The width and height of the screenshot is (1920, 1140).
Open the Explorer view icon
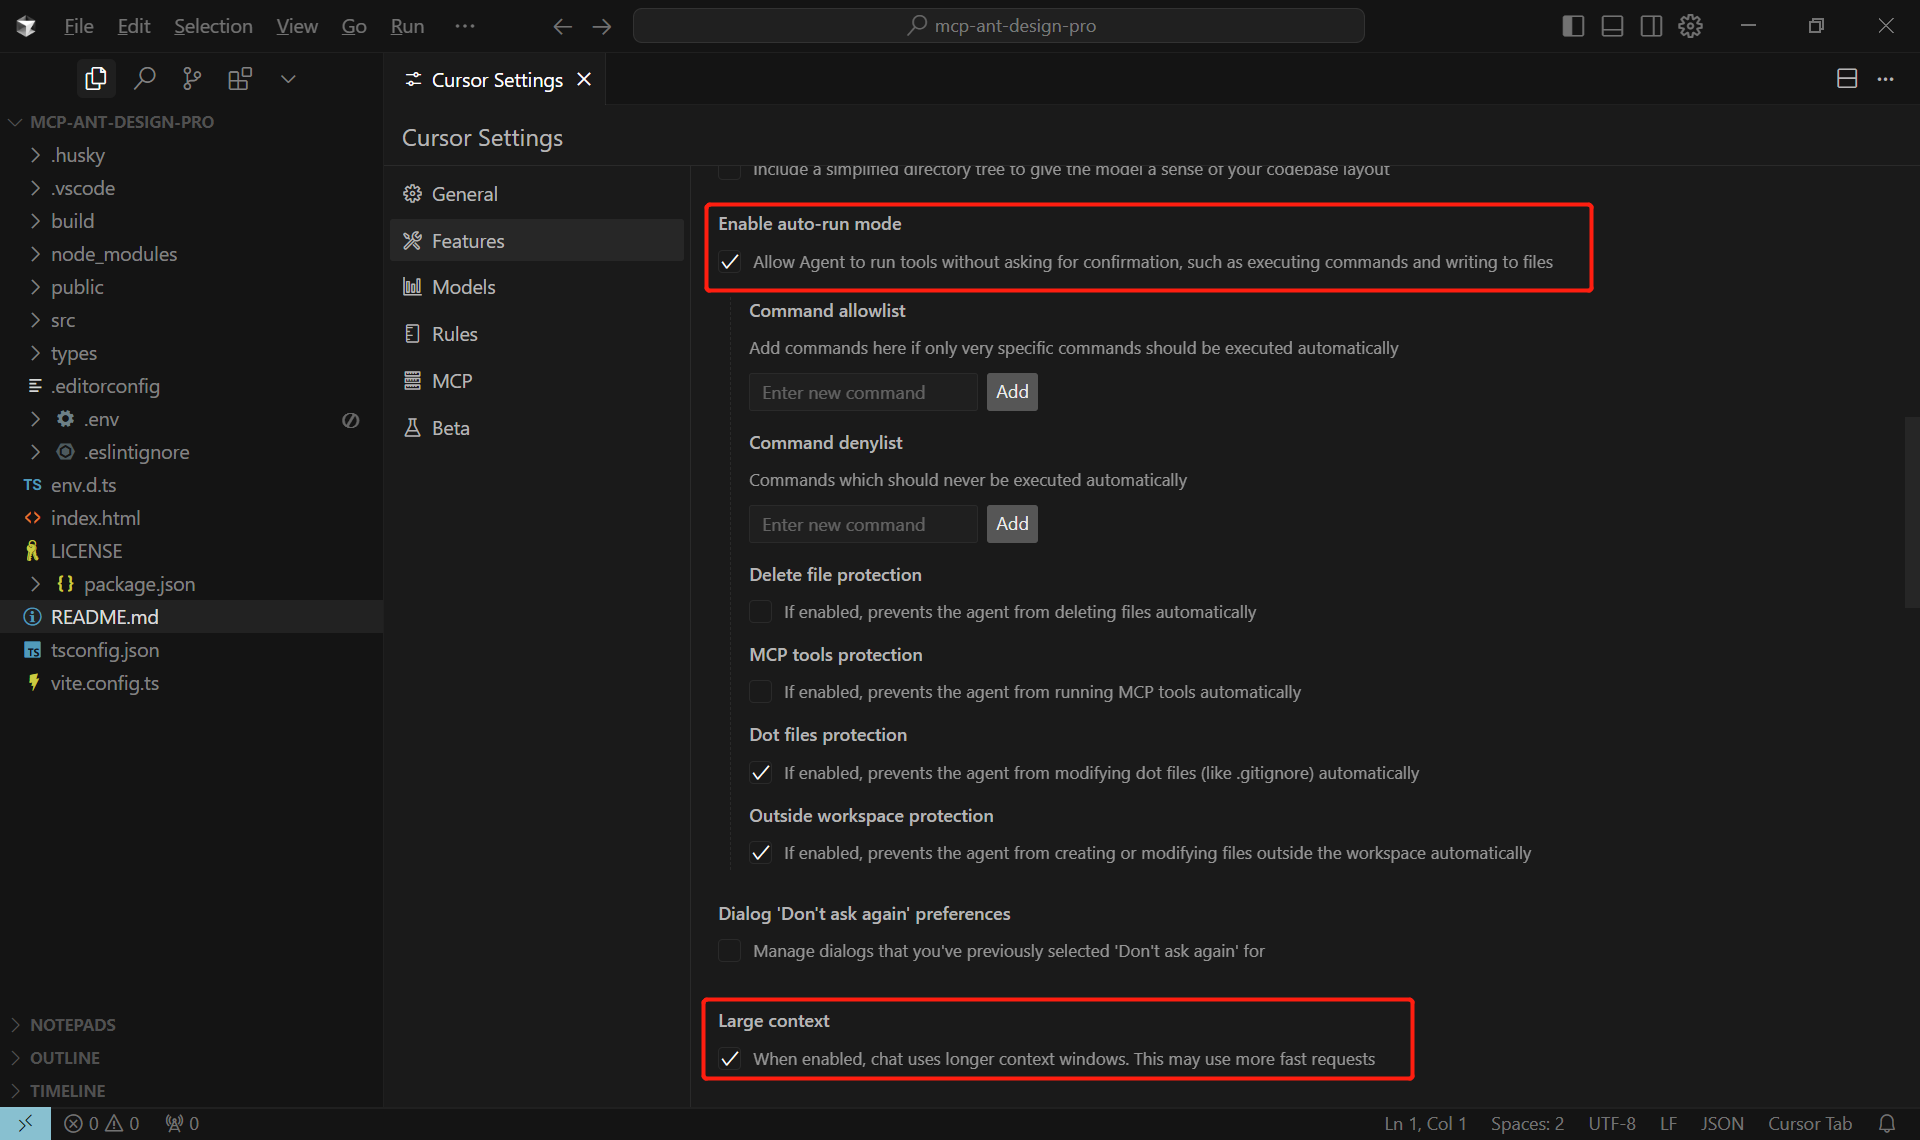(x=96, y=79)
